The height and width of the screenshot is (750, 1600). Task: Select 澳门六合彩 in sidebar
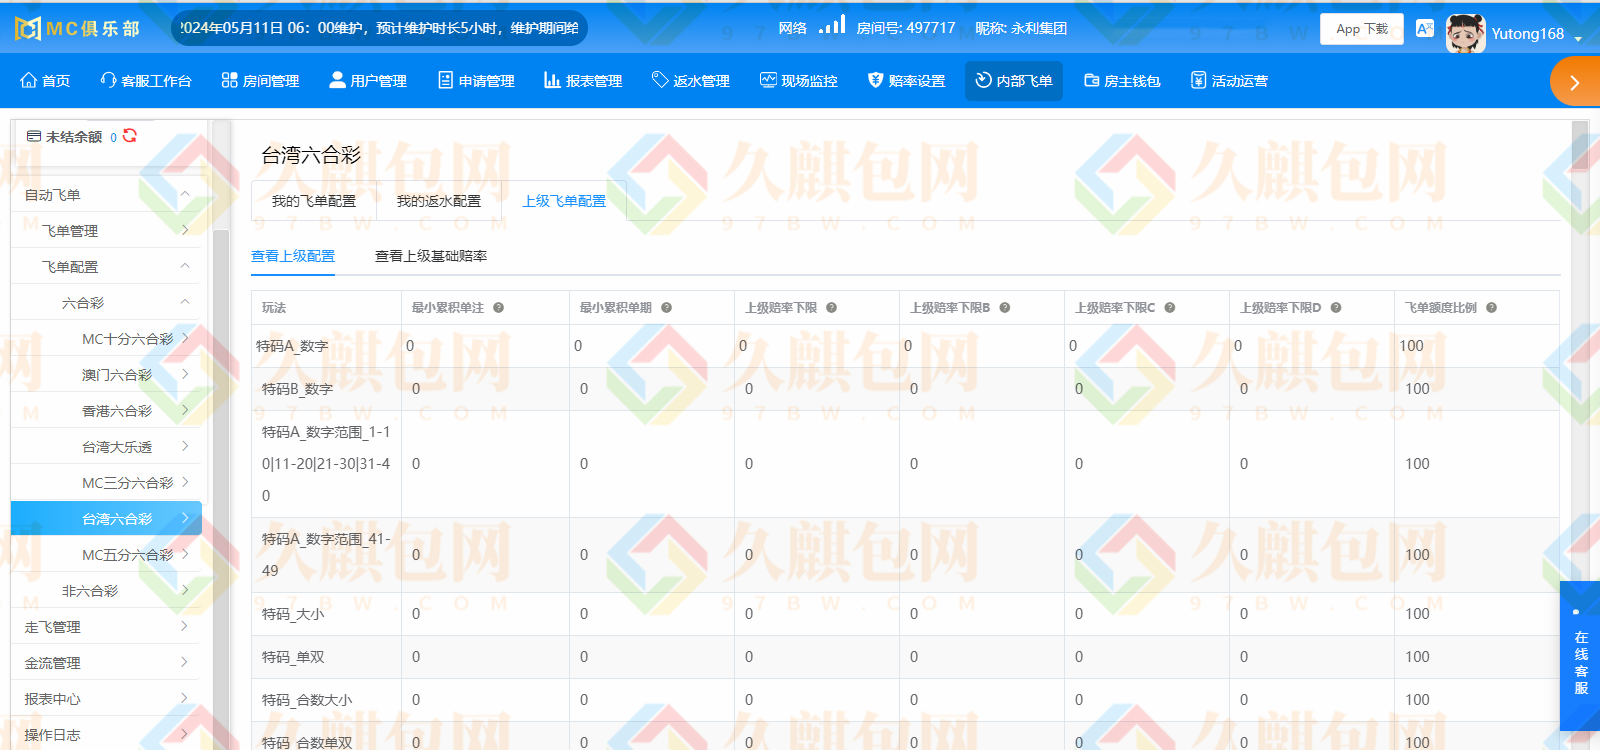click(x=106, y=375)
